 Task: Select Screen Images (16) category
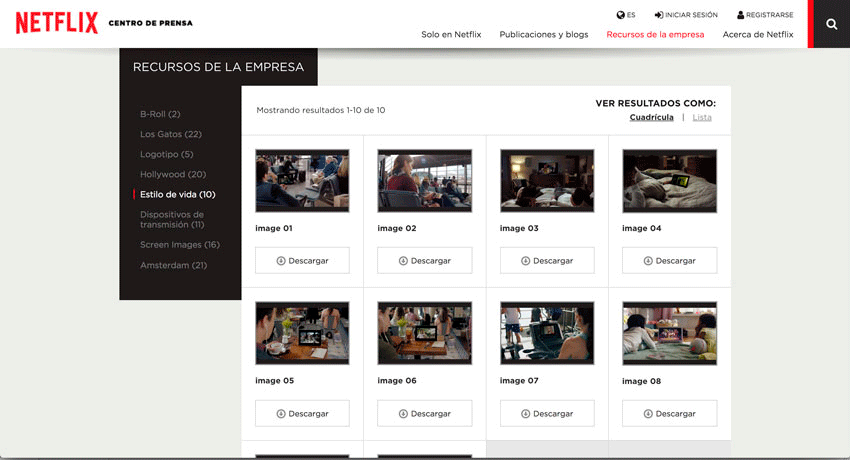[x=179, y=244]
